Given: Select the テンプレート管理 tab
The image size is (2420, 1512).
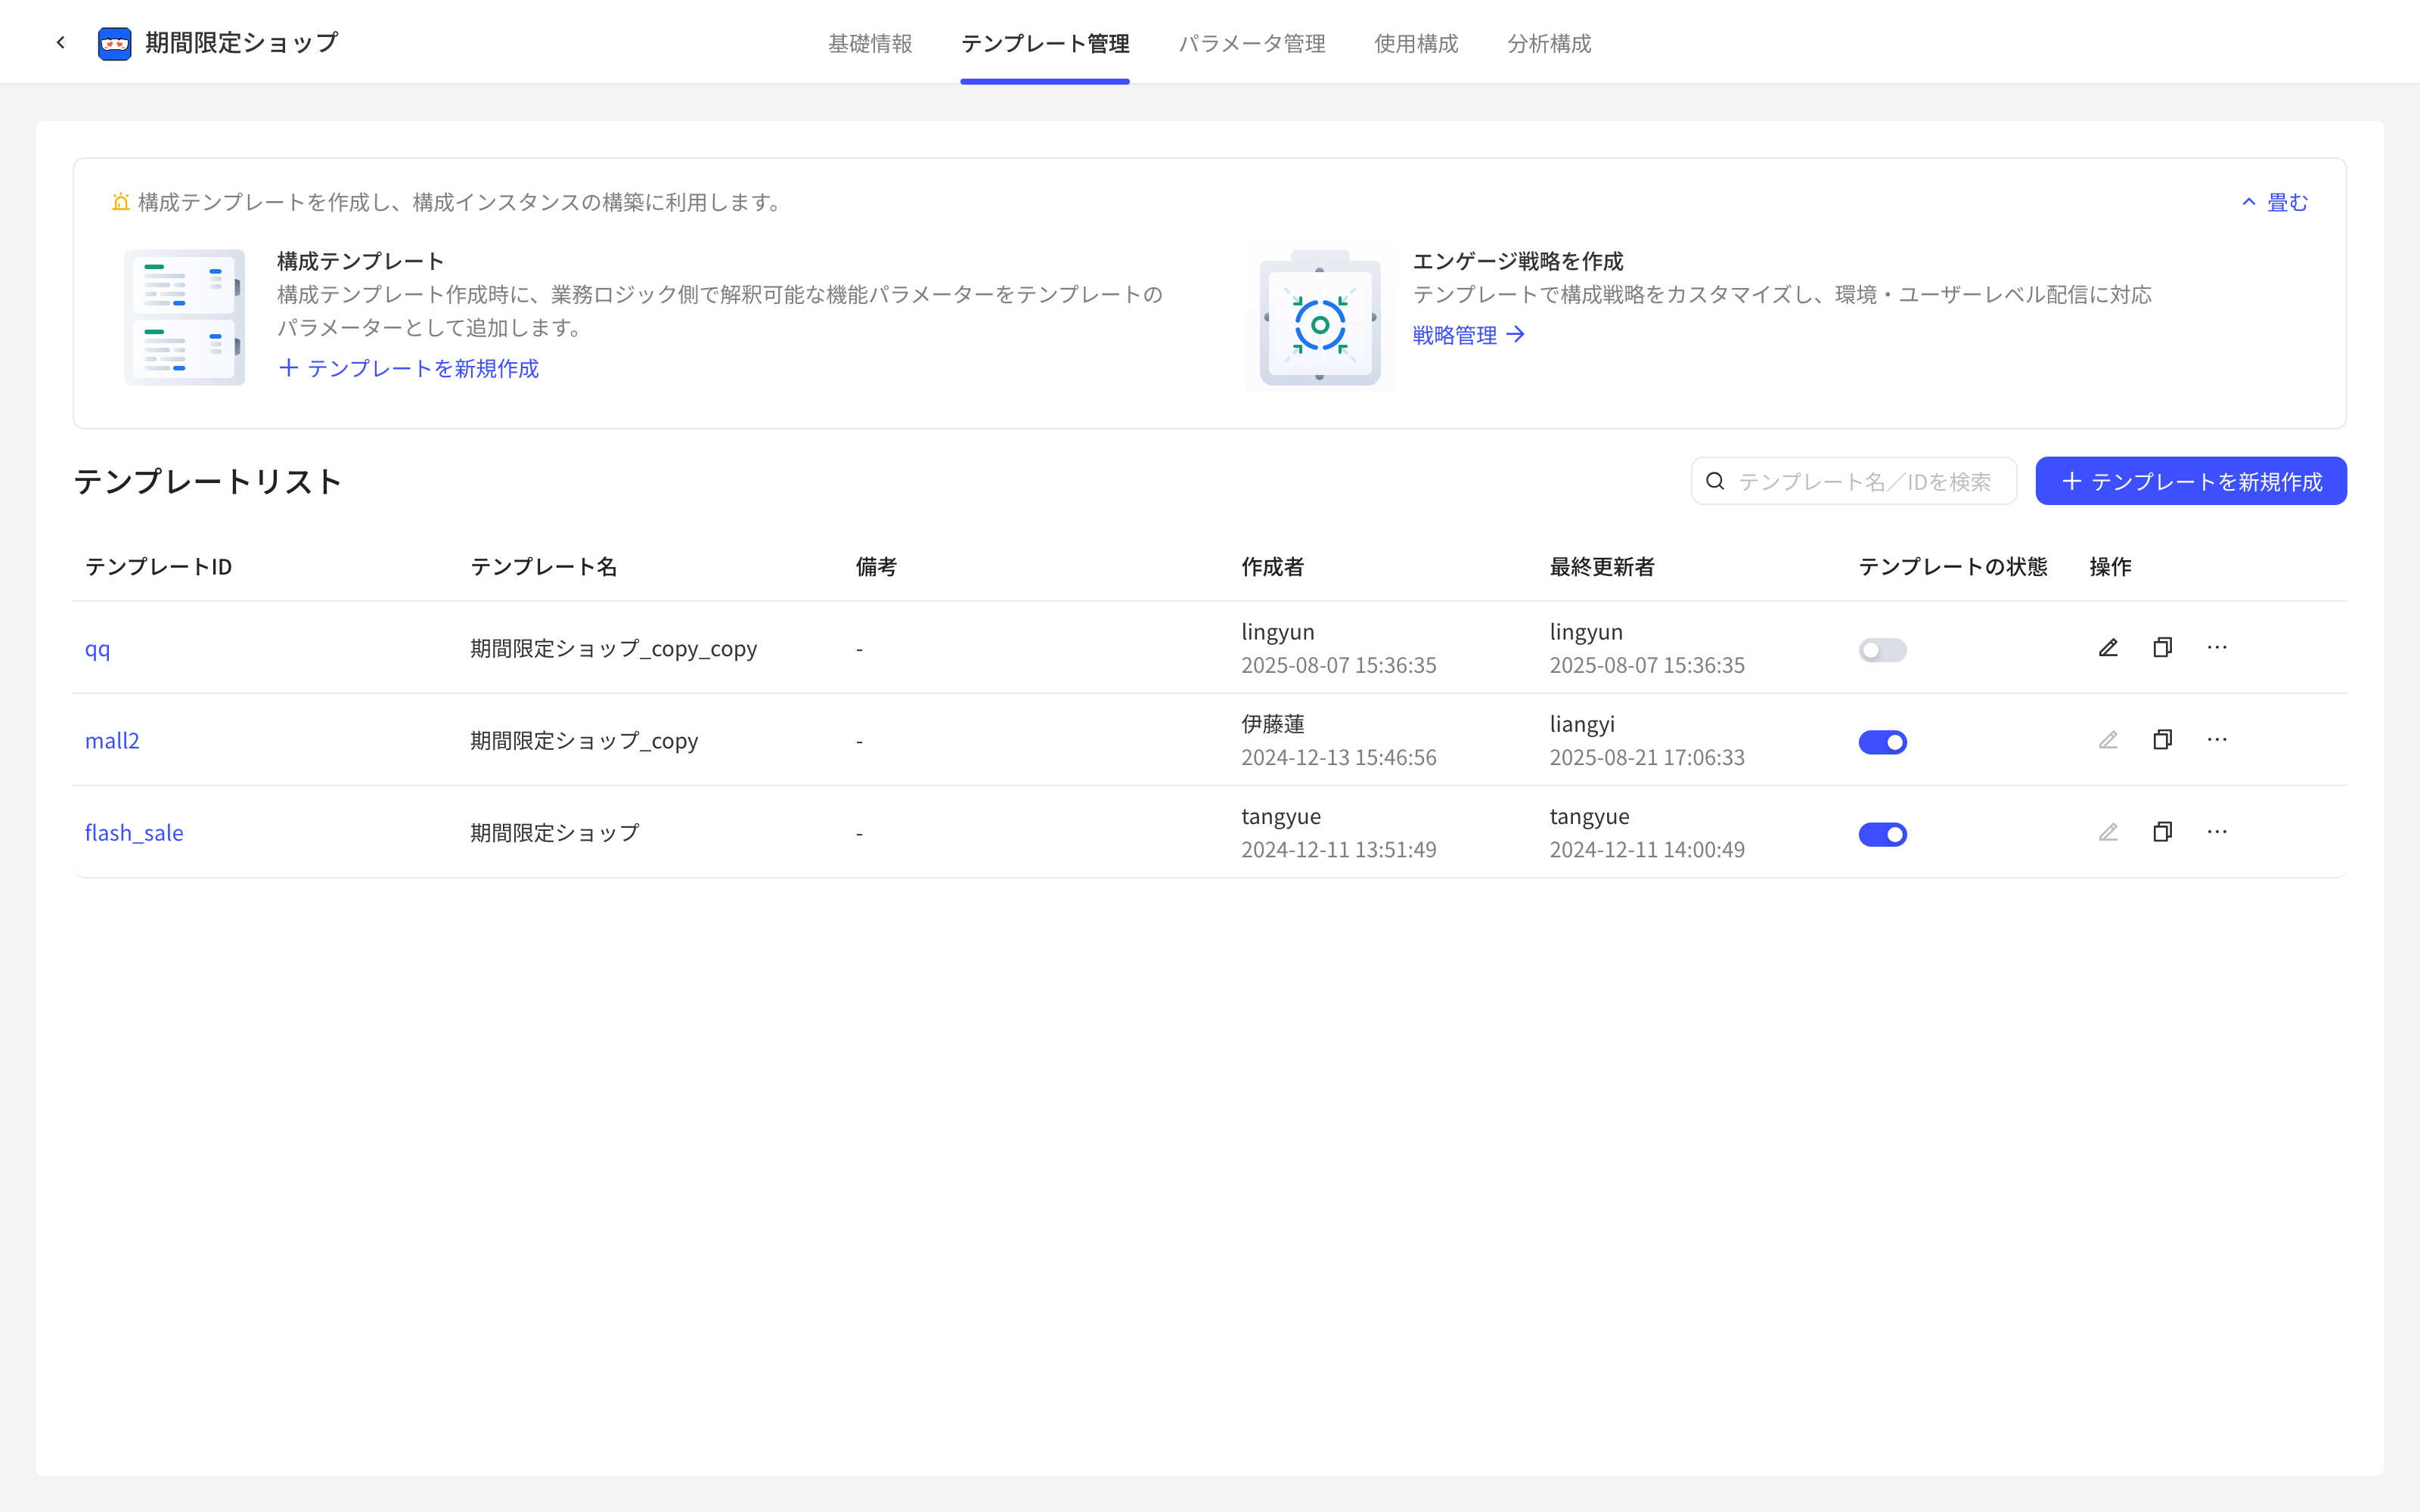Looking at the screenshot, I should point(1045,43).
